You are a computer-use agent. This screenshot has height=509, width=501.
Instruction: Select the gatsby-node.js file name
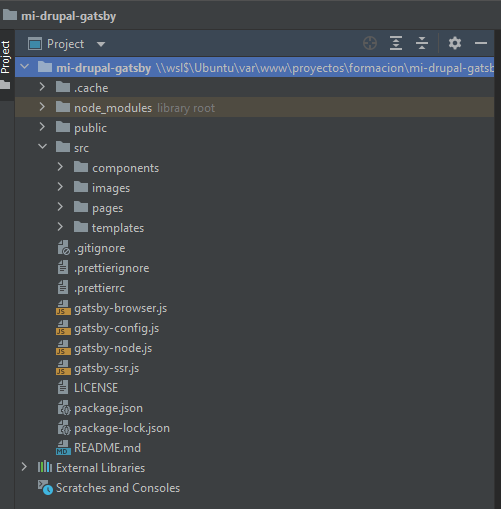click(113, 348)
